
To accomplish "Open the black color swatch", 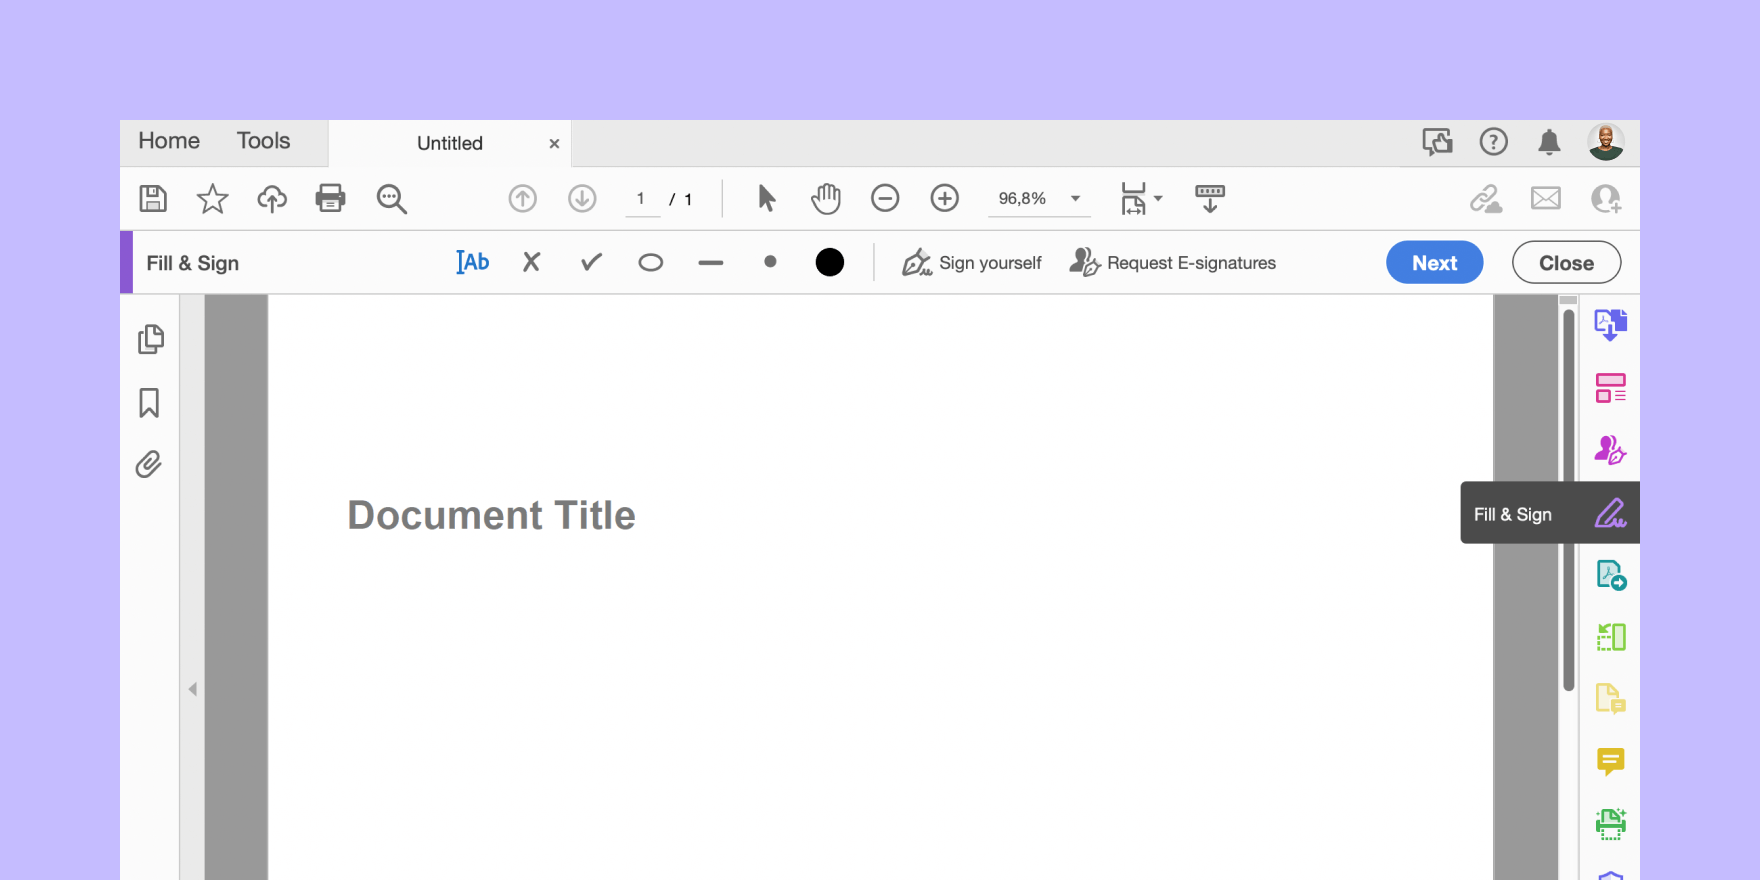I will coord(829,262).
